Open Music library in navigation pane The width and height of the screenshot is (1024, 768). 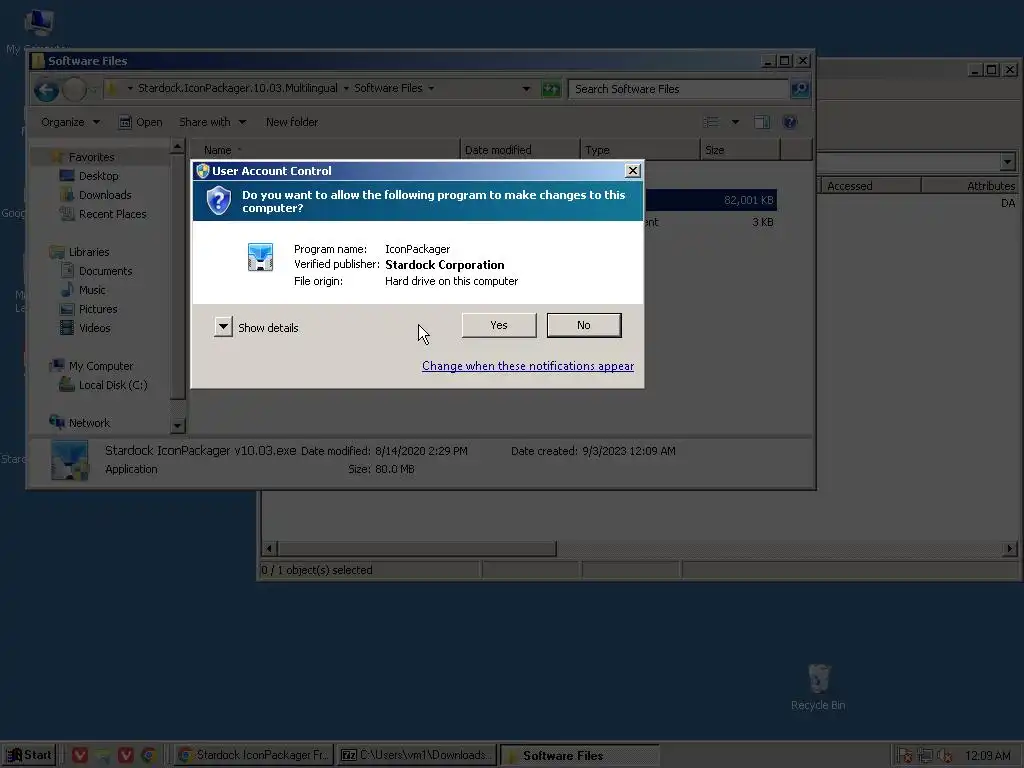click(x=92, y=289)
